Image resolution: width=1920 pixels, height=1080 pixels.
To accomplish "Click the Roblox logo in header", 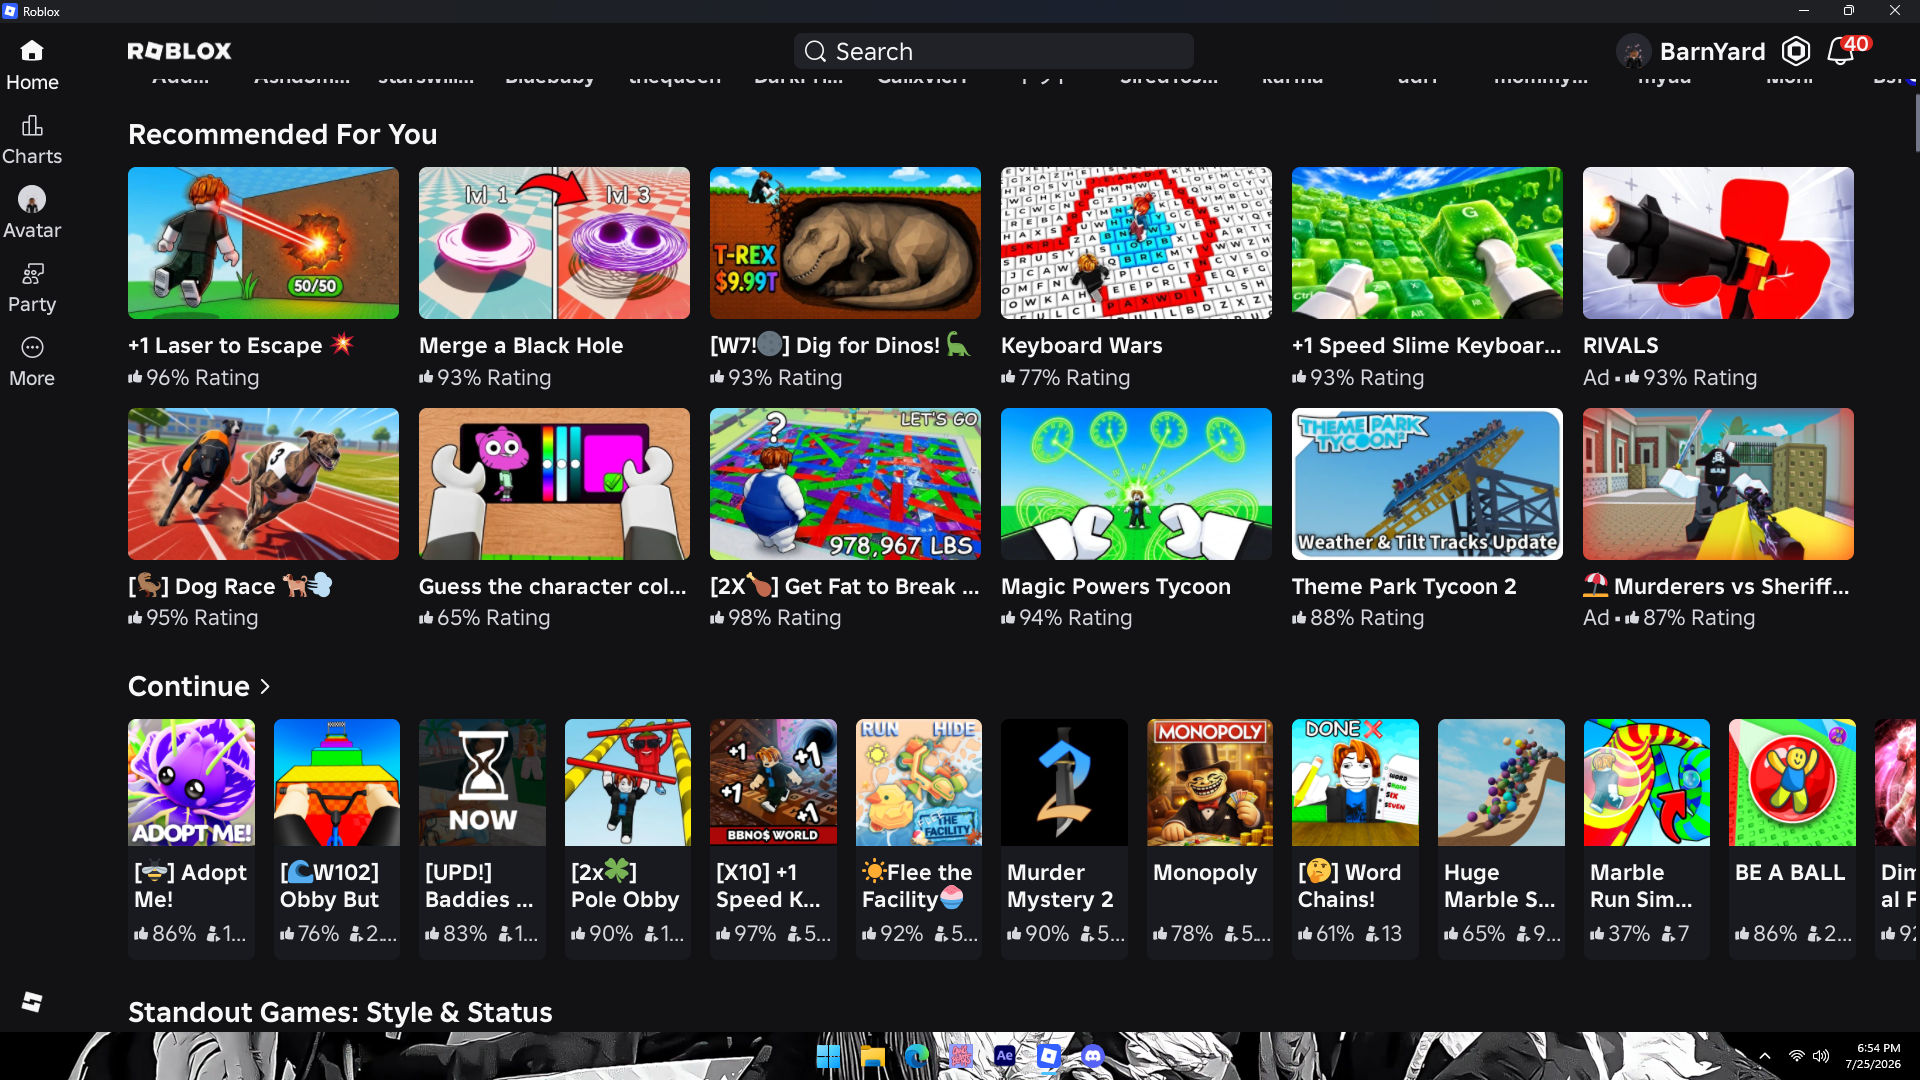I will click(x=179, y=51).
